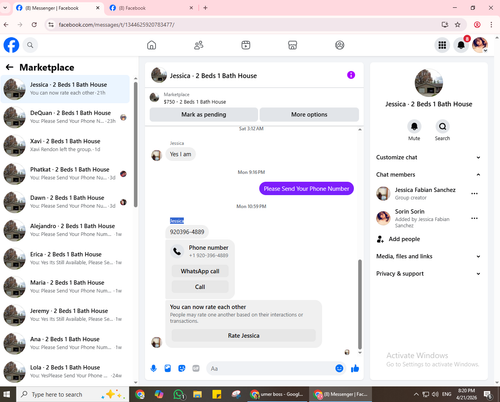Viewport: 500px width, 402px height.
Task: Open DeQuan - 2 Beds 1 Bath House chat
Action: [x=65, y=117]
